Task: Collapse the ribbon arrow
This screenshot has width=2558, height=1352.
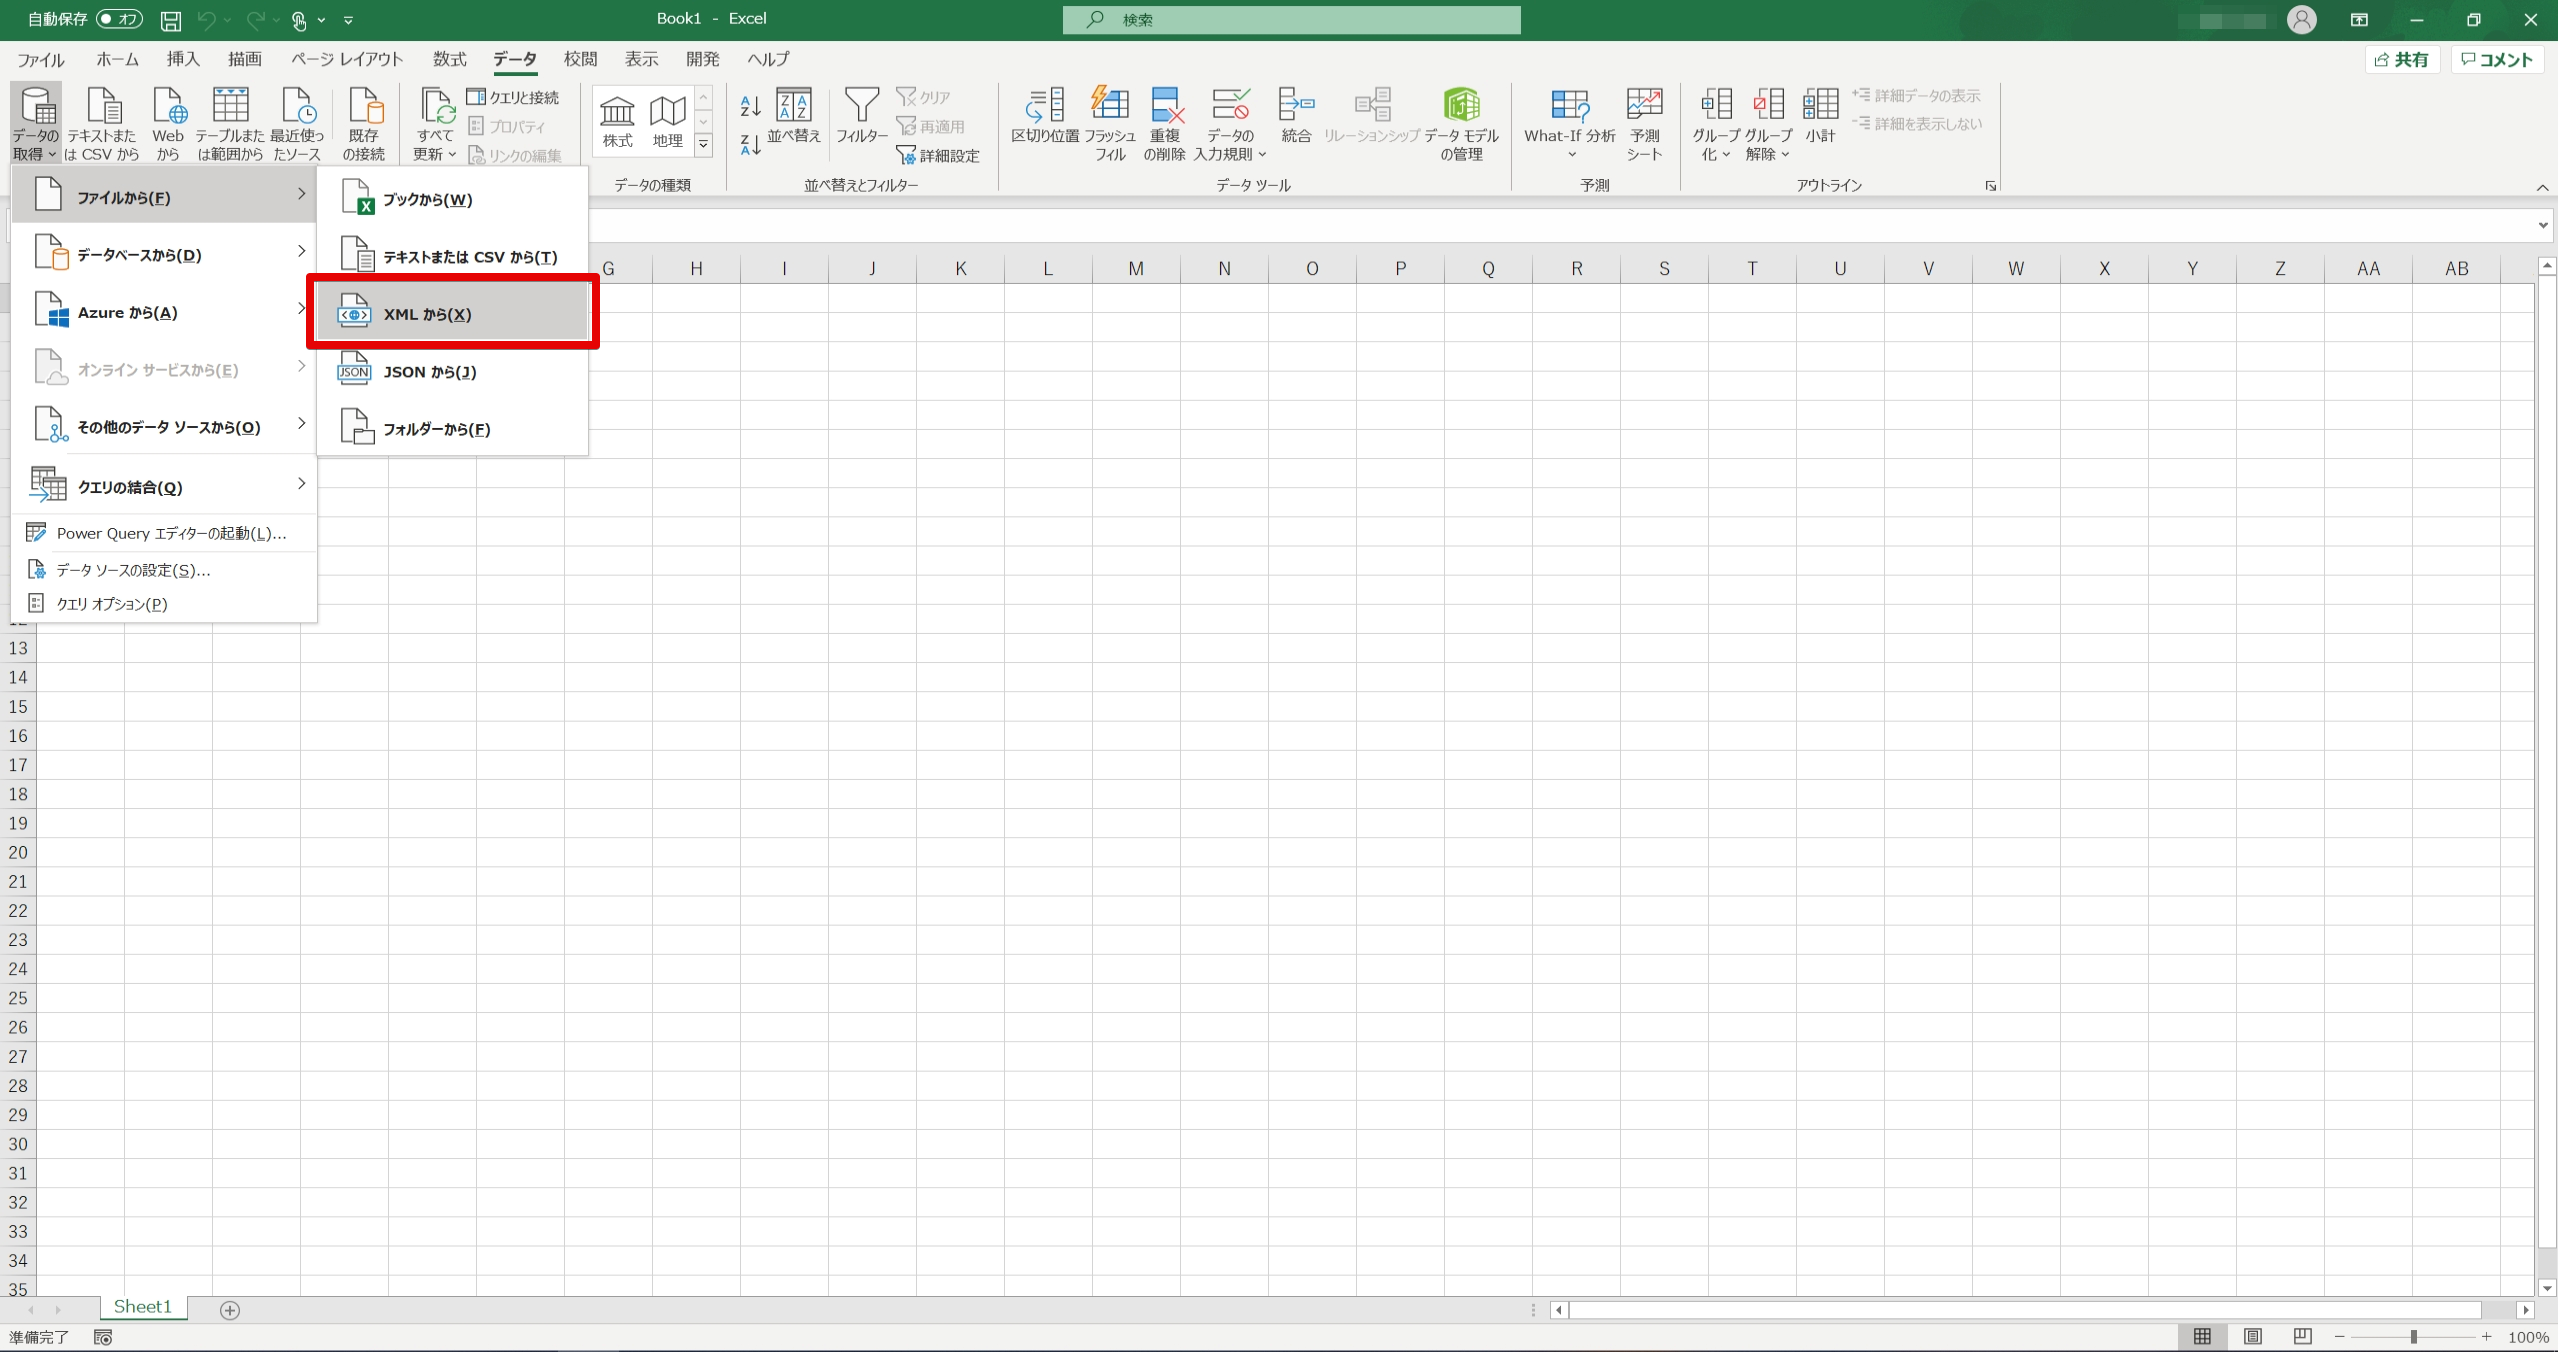Action: pos(2543,187)
